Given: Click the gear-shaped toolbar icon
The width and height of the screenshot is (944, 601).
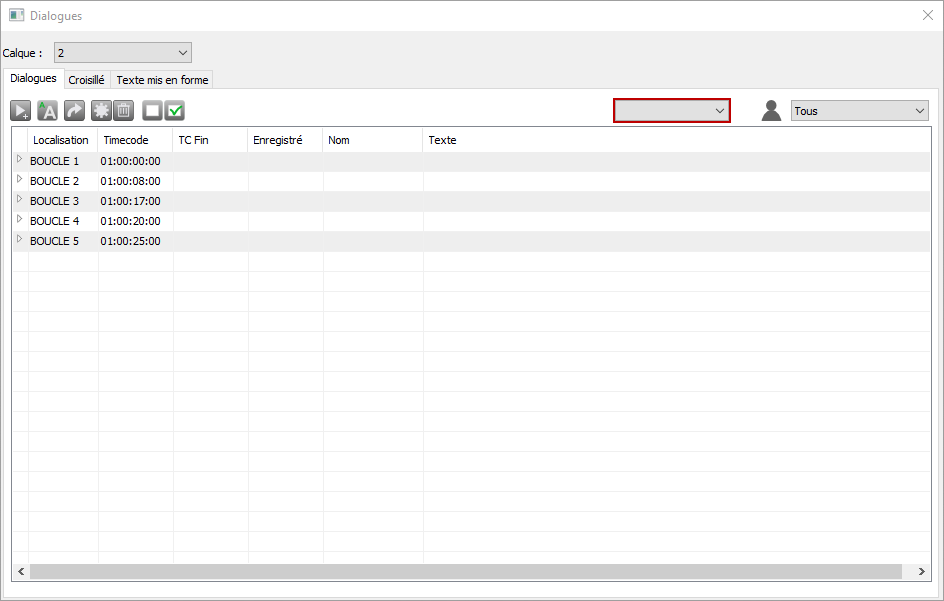Looking at the screenshot, I should [101, 111].
